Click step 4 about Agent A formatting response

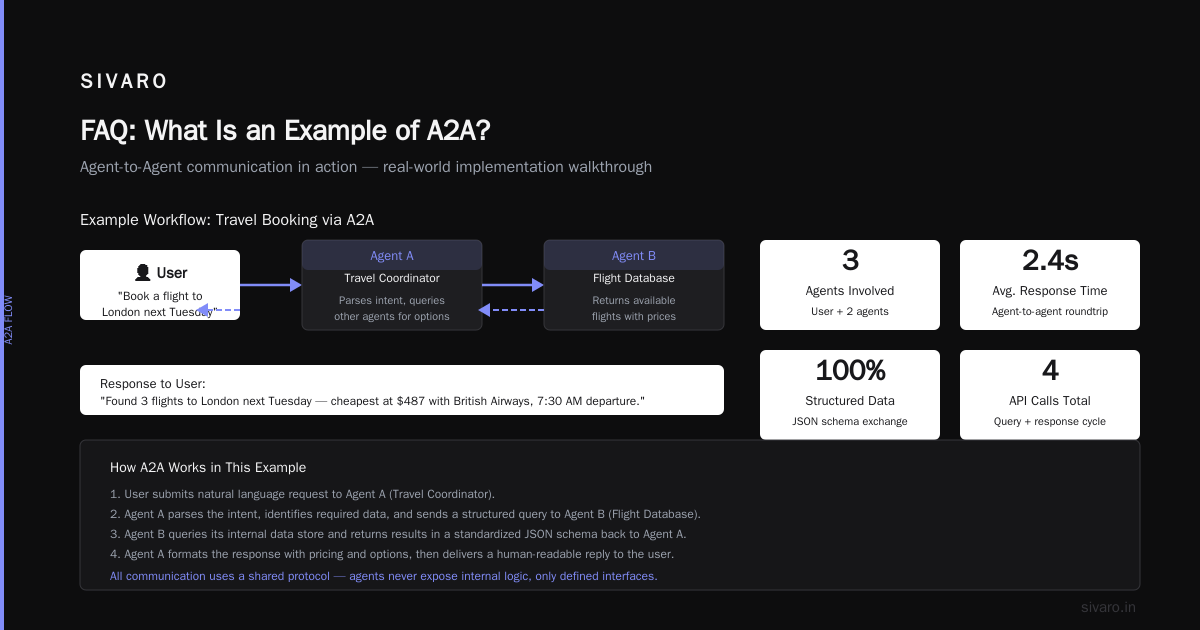[x=392, y=554]
